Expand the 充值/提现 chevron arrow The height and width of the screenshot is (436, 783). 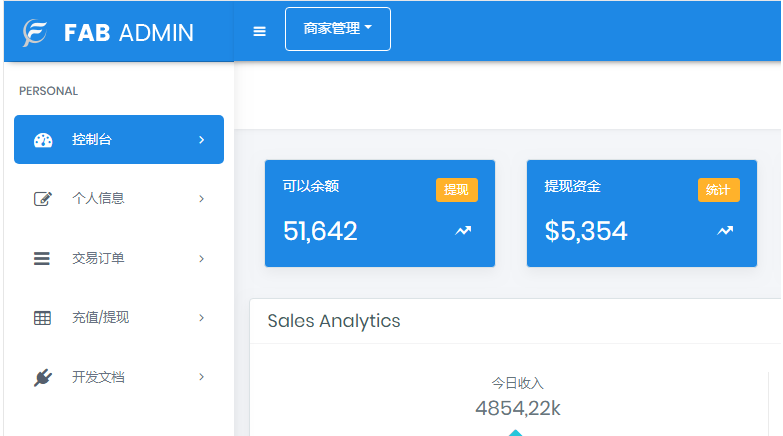pos(201,318)
